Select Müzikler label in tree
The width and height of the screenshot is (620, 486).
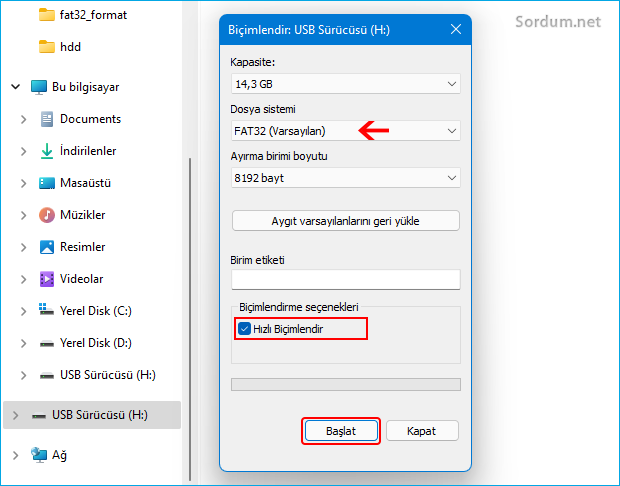[x=82, y=215]
